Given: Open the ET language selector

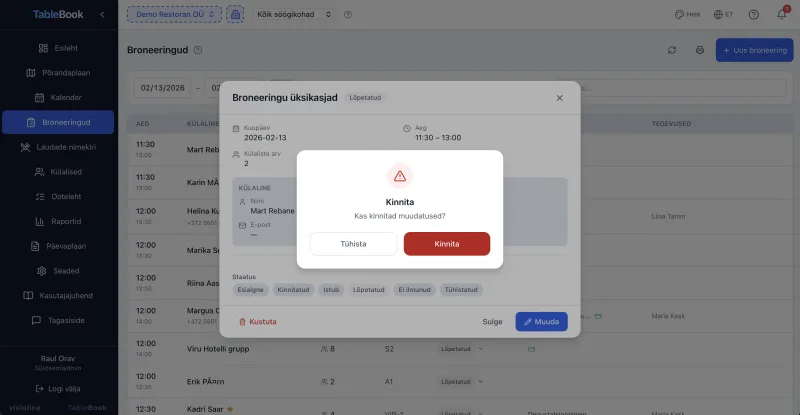Looking at the screenshot, I should [724, 15].
